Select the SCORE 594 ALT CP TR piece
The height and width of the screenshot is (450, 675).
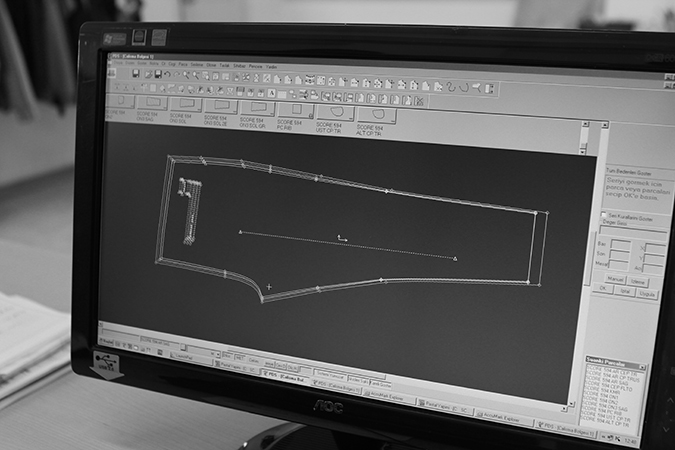[x=375, y=115]
